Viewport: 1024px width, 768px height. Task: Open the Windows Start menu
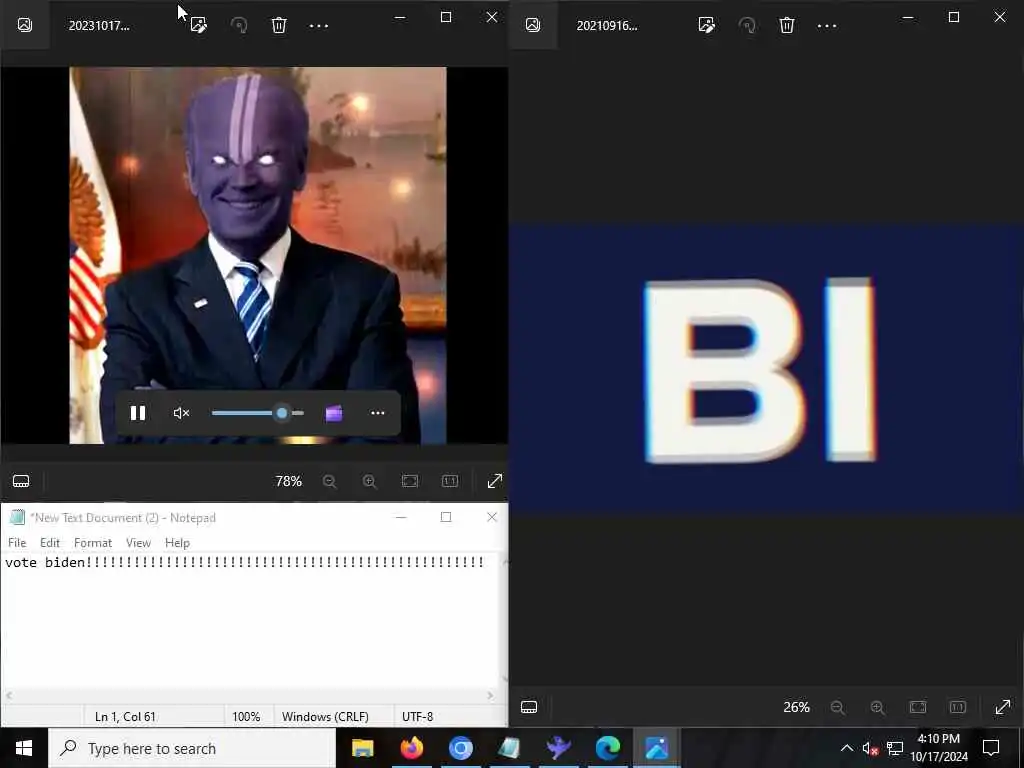[24, 748]
